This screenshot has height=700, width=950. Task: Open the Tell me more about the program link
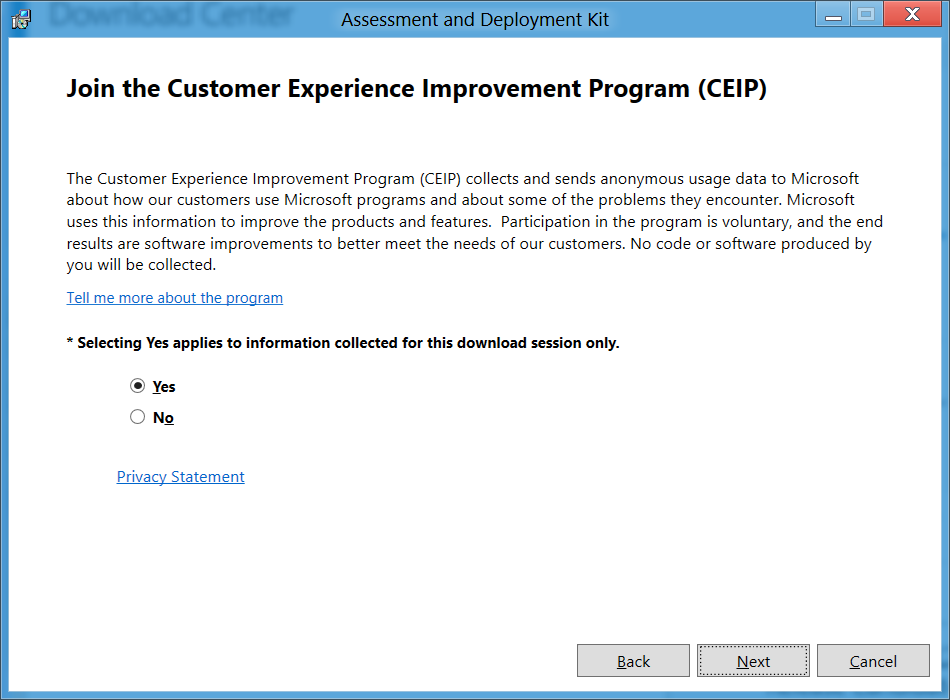[x=175, y=298]
